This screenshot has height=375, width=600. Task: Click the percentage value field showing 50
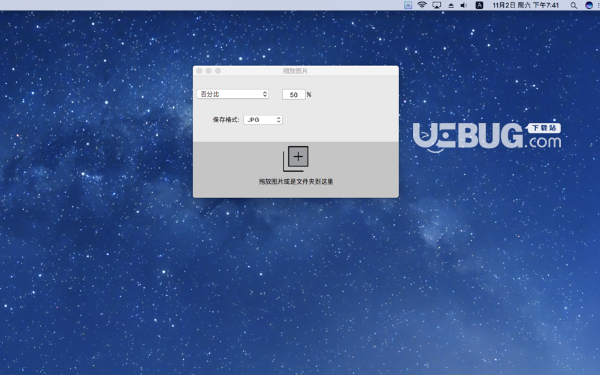[293, 95]
